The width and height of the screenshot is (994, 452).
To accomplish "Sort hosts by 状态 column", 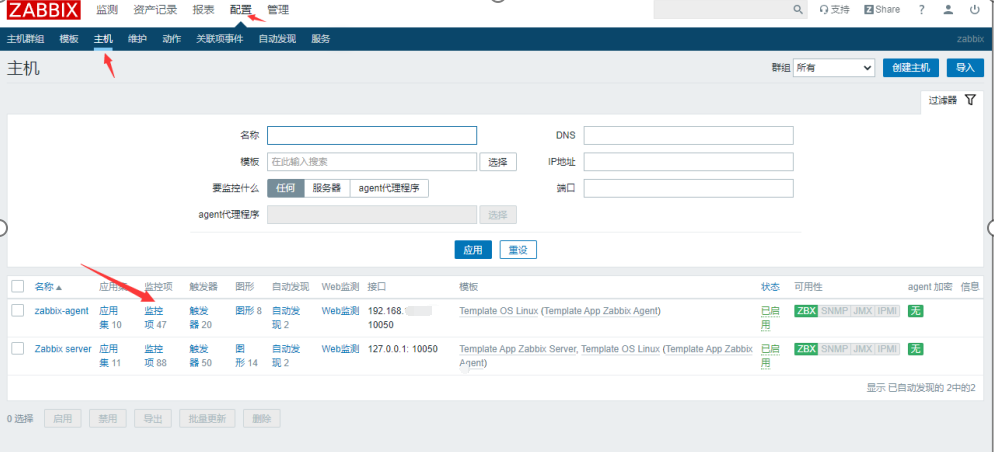I will click(770, 287).
